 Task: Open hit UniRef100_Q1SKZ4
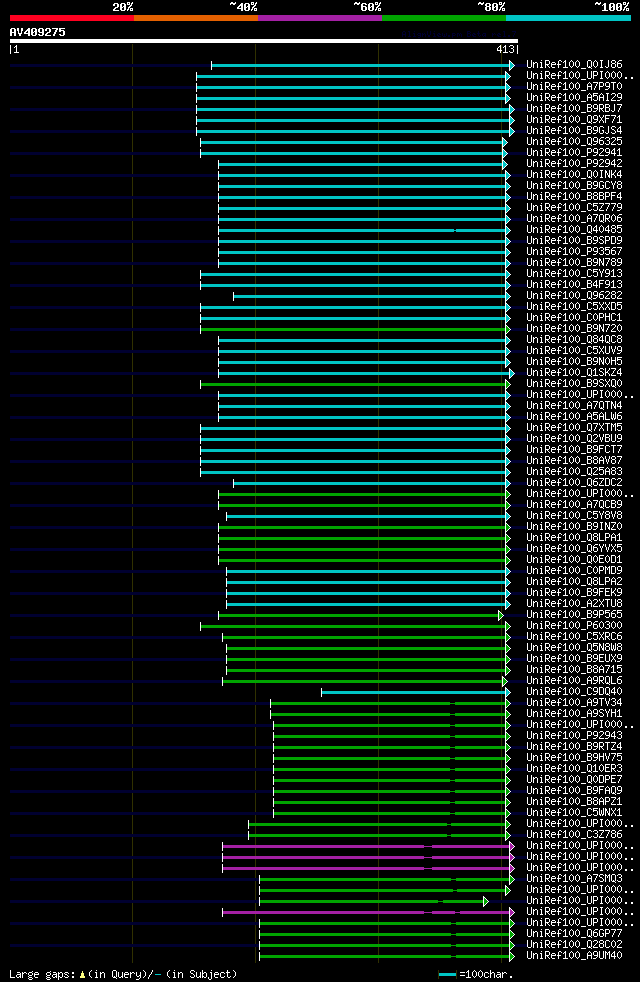(x=574, y=373)
